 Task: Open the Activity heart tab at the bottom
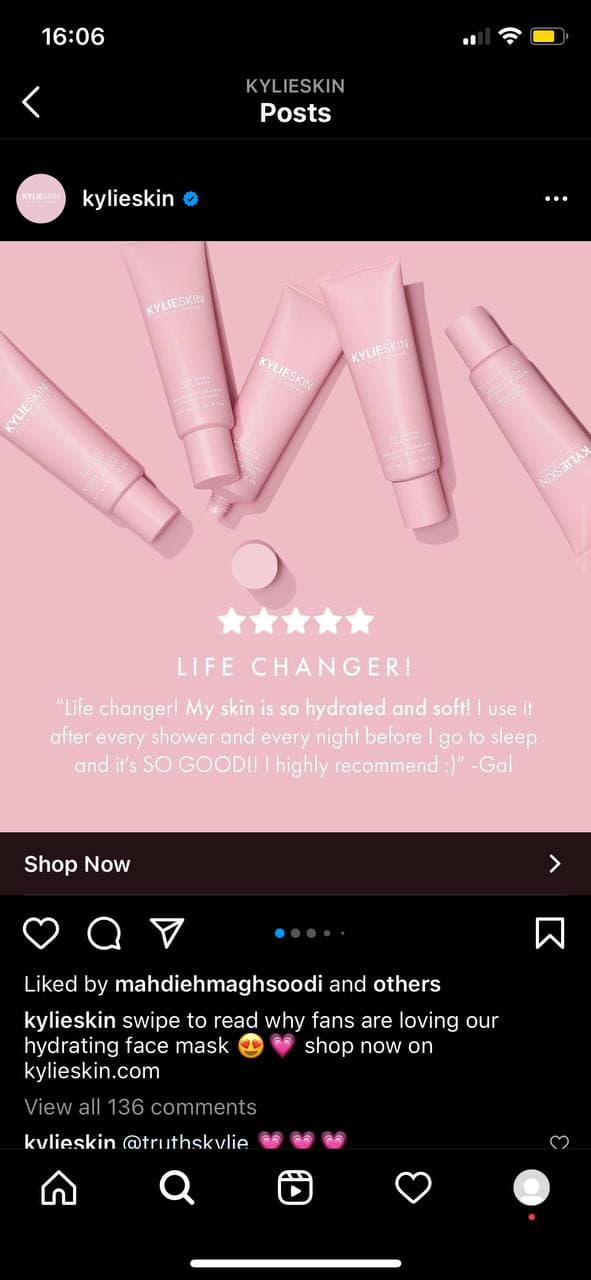click(x=413, y=1188)
